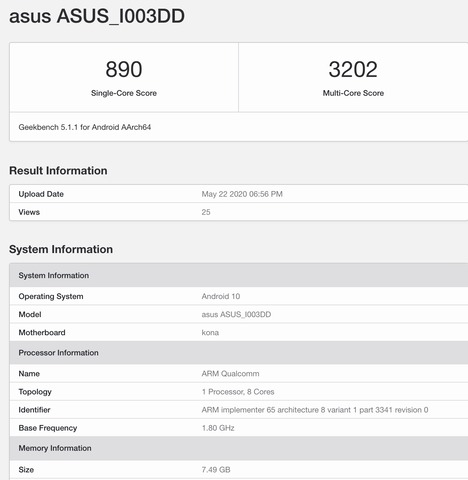Click the Processor Information header row

tap(239, 353)
